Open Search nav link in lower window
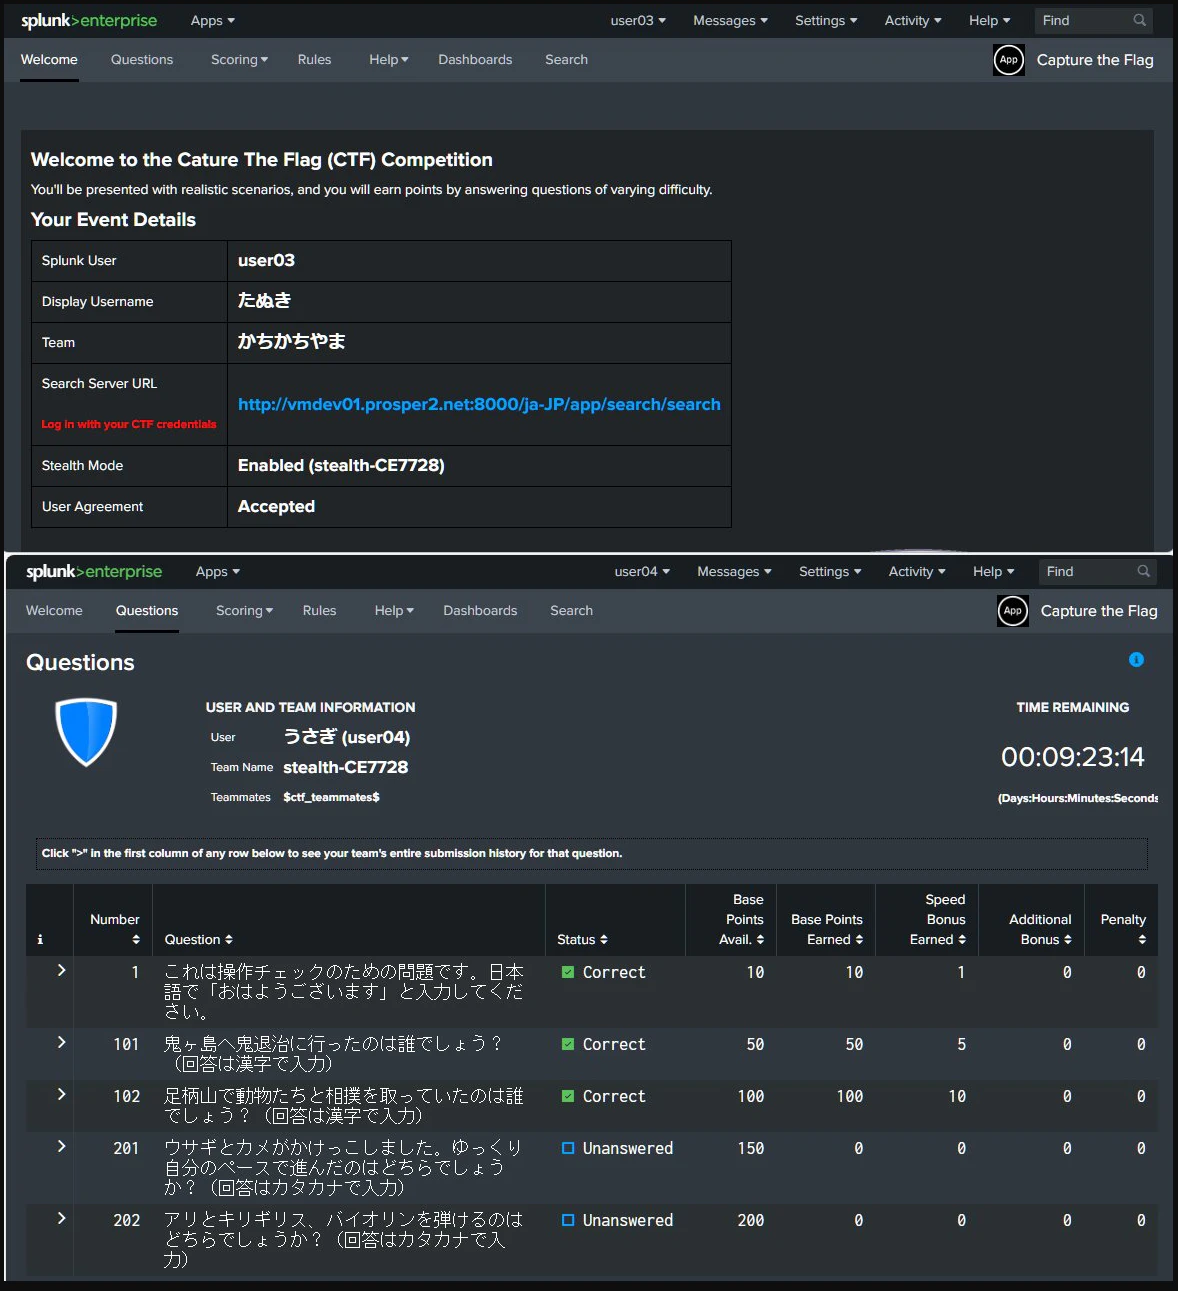1178x1291 pixels. tap(571, 611)
